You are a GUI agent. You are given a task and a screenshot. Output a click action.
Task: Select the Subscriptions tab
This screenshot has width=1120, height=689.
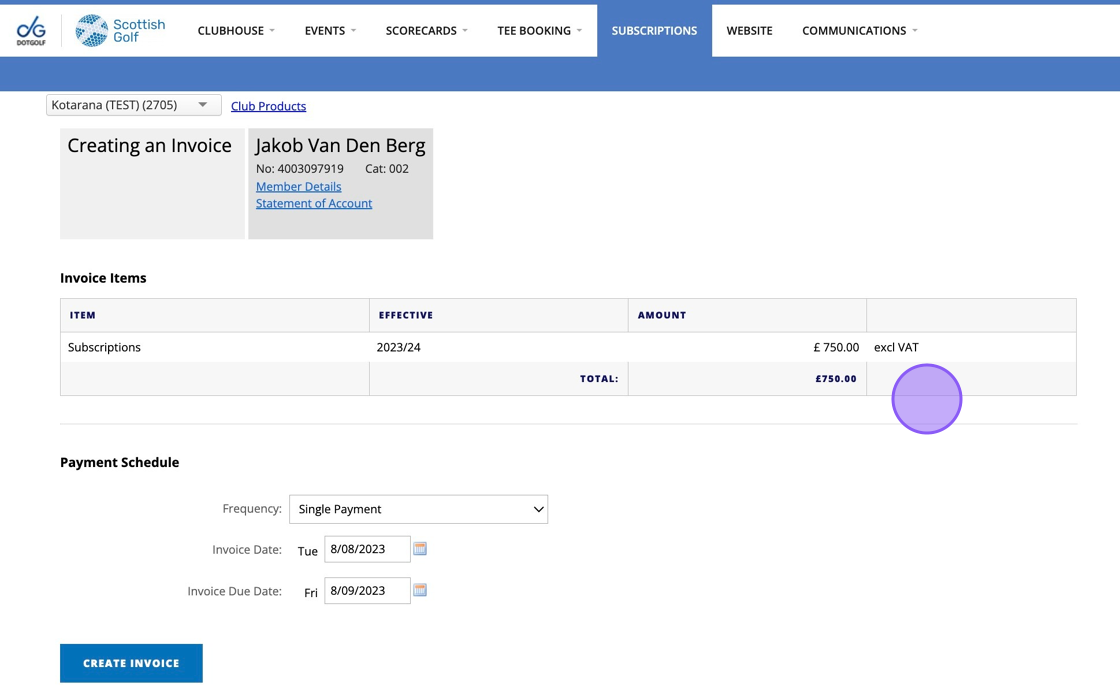(654, 31)
